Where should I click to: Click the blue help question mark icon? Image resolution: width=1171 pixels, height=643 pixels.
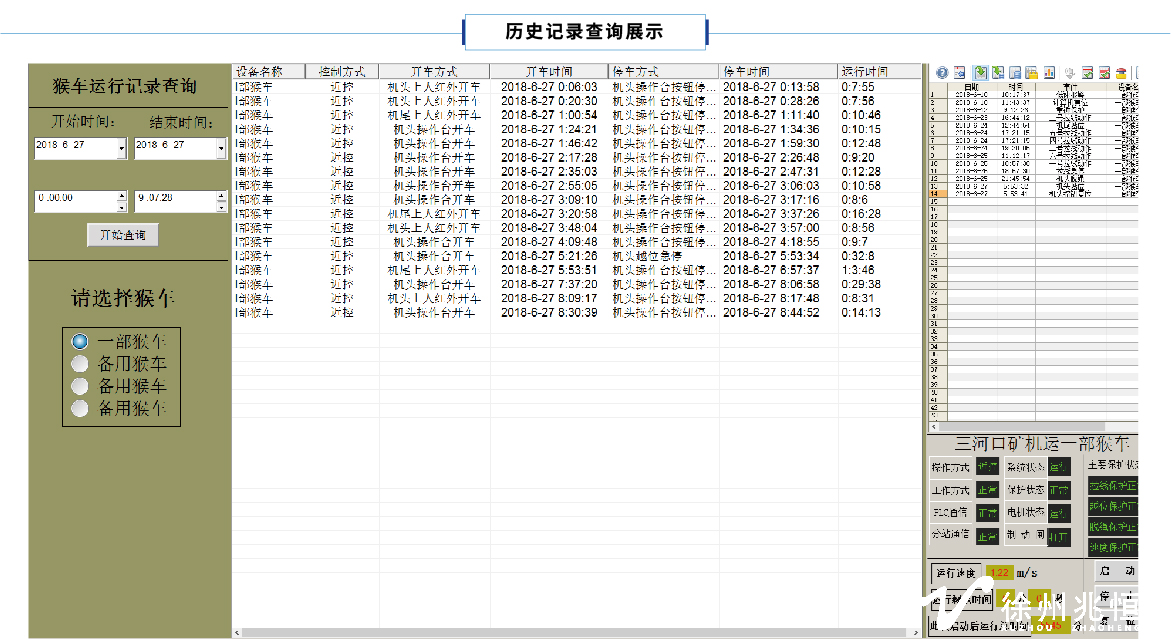click(x=942, y=73)
